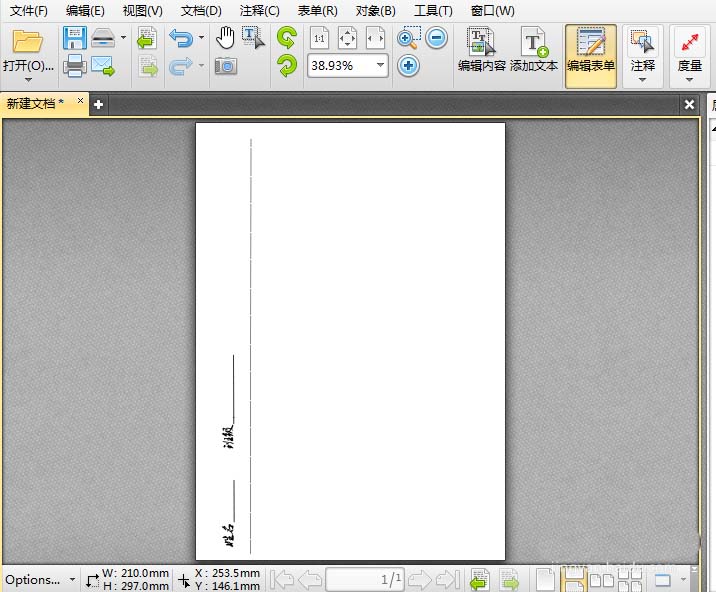Image resolution: width=716 pixels, height=592 pixels.
Task: Click the 编辑内容 edit content button
Action: [481, 52]
